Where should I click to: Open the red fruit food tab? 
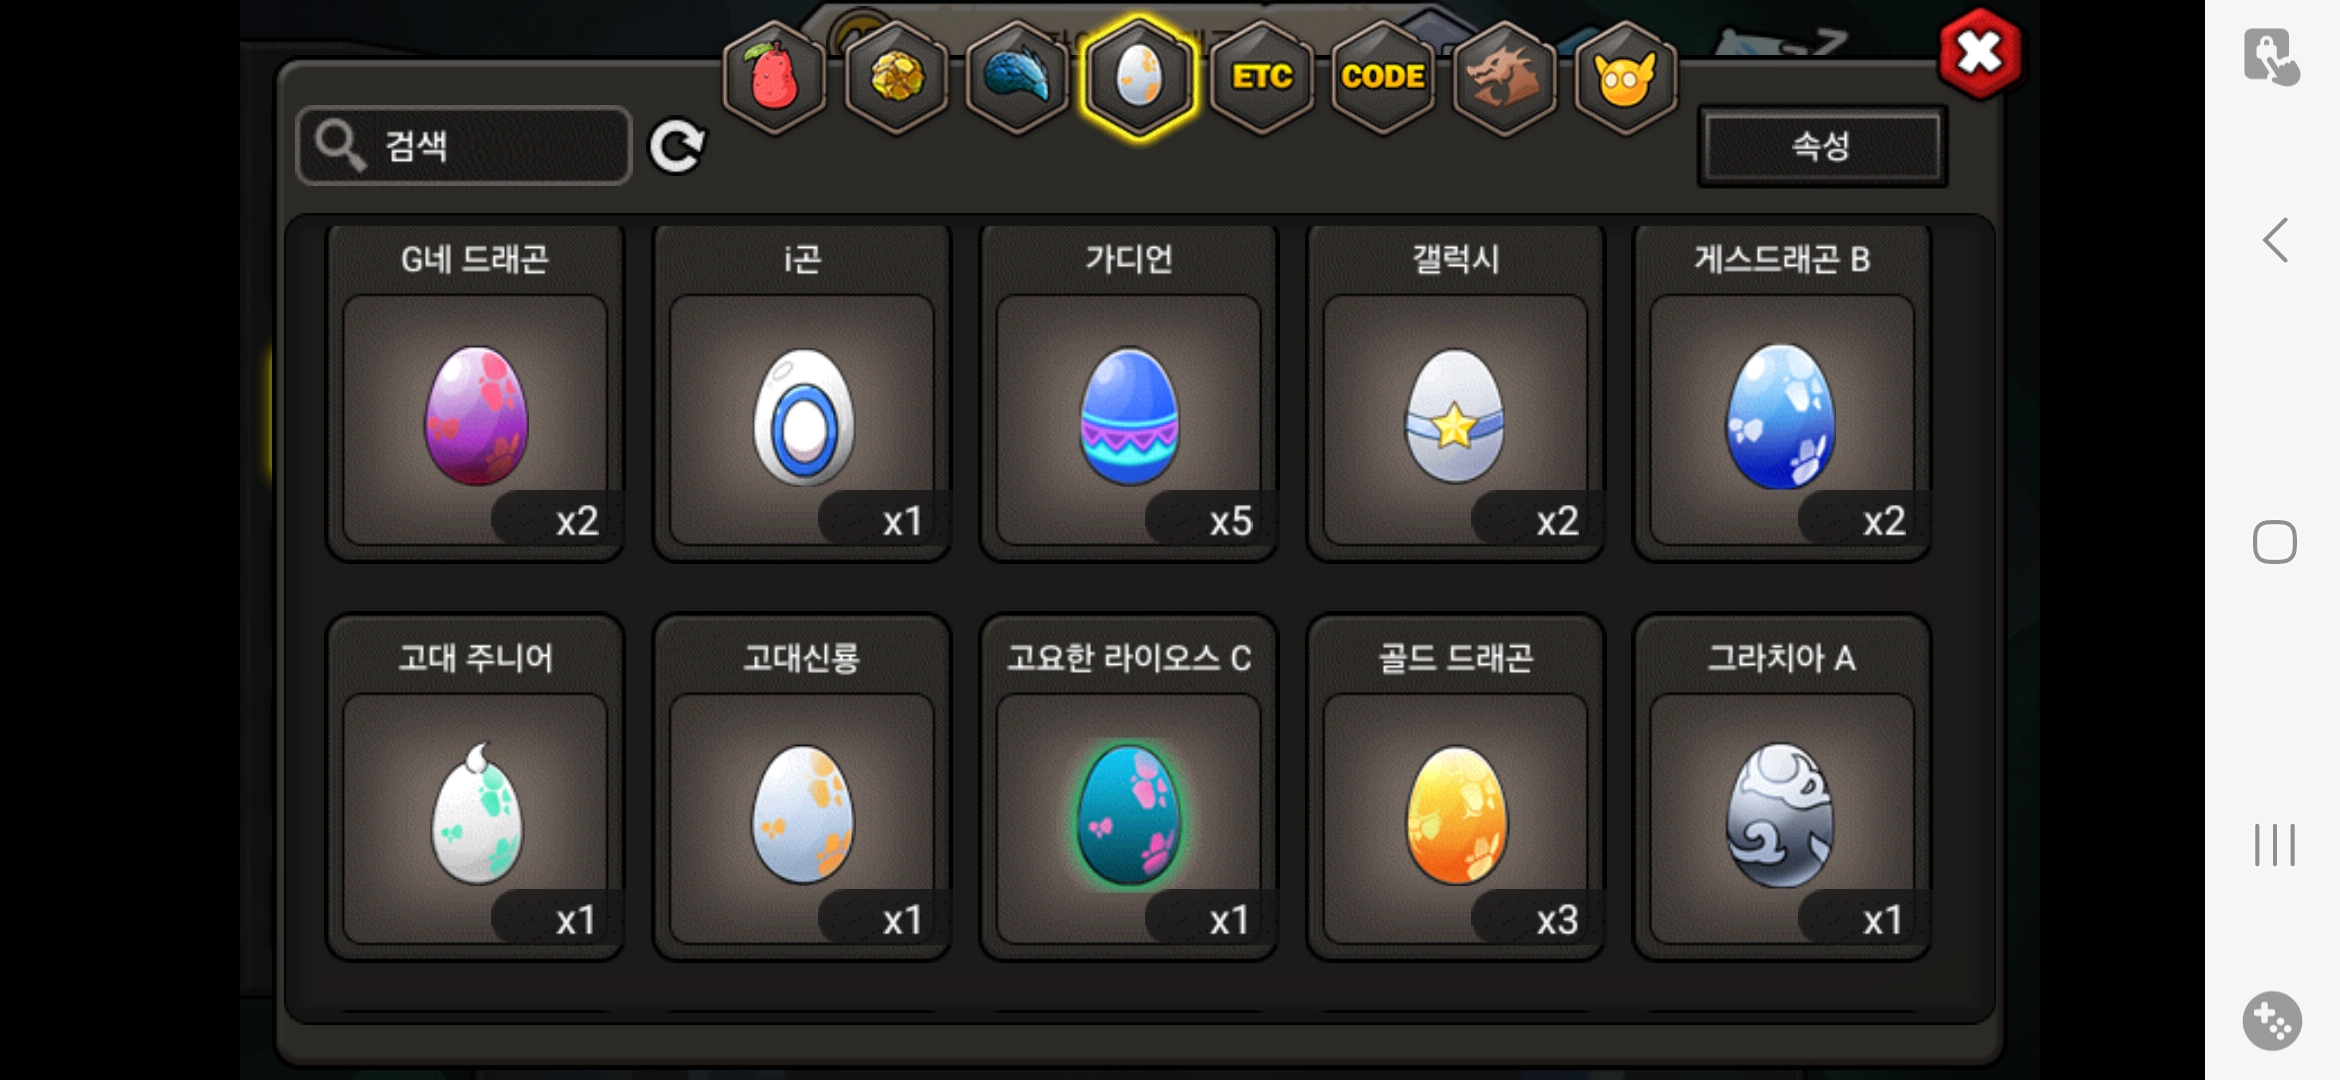click(x=774, y=77)
